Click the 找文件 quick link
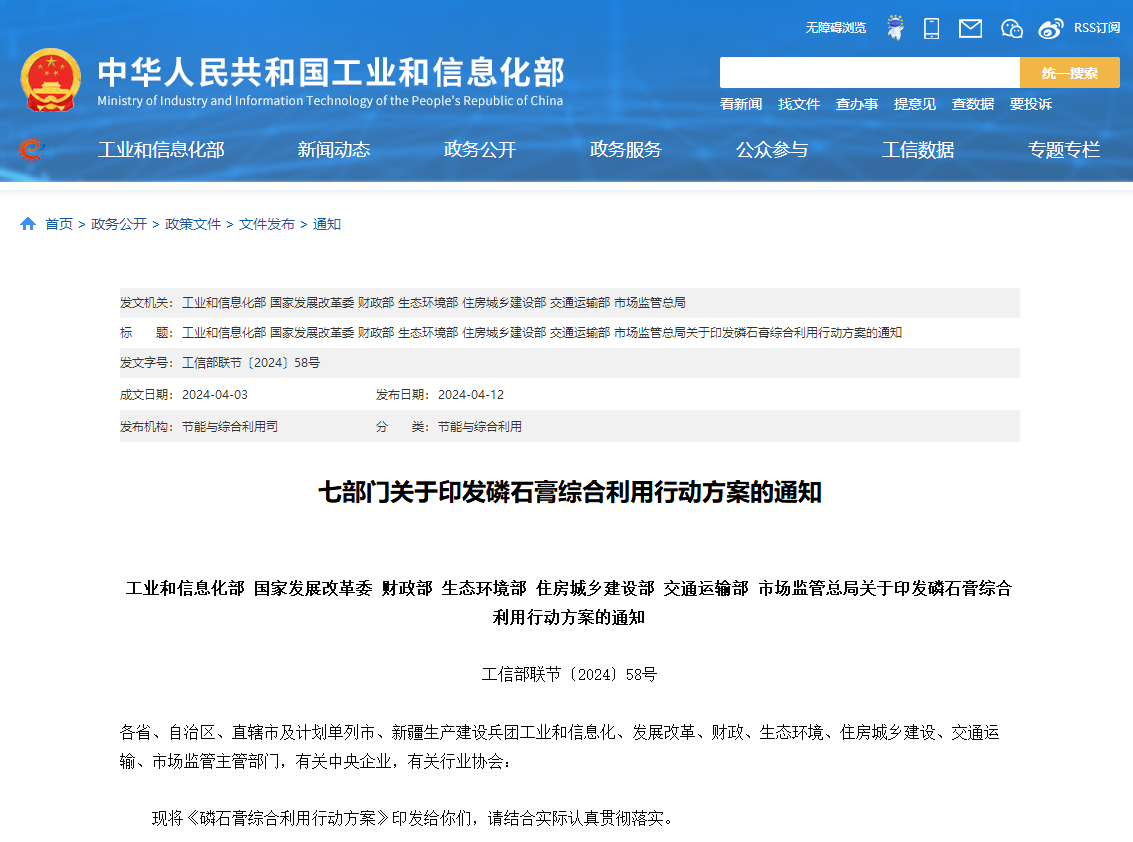This screenshot has height=842, width=1133. point(799,104)
